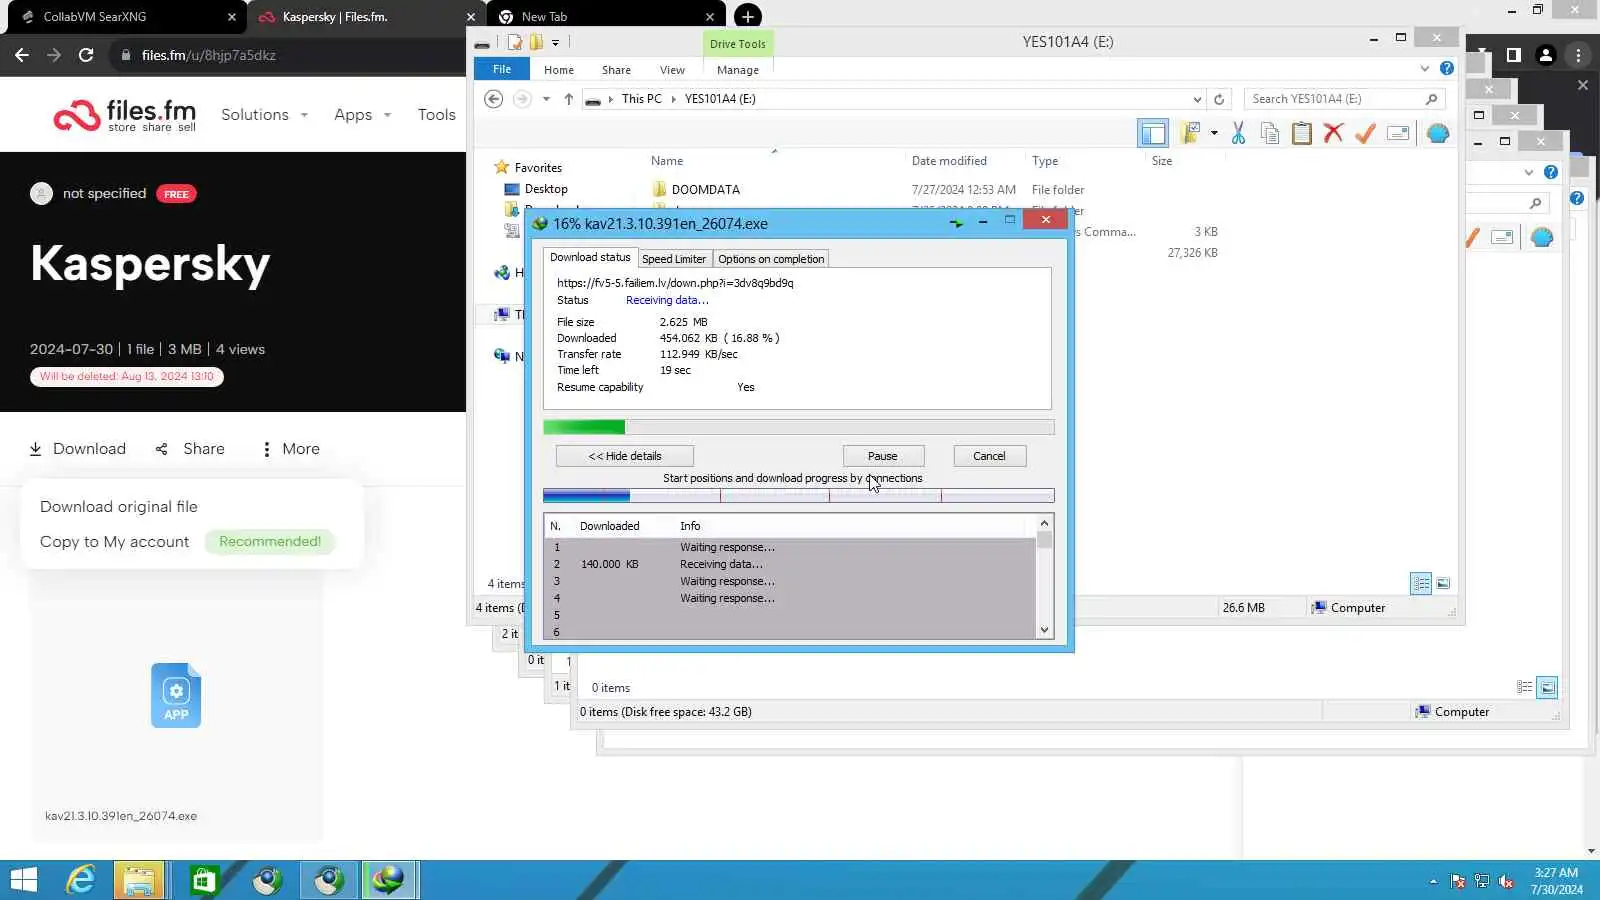Image resolution: width=1600 pixels, height=900 pixels.
Task: Click the Cut scissors icon in Explorer
Action: (1238, 133)
